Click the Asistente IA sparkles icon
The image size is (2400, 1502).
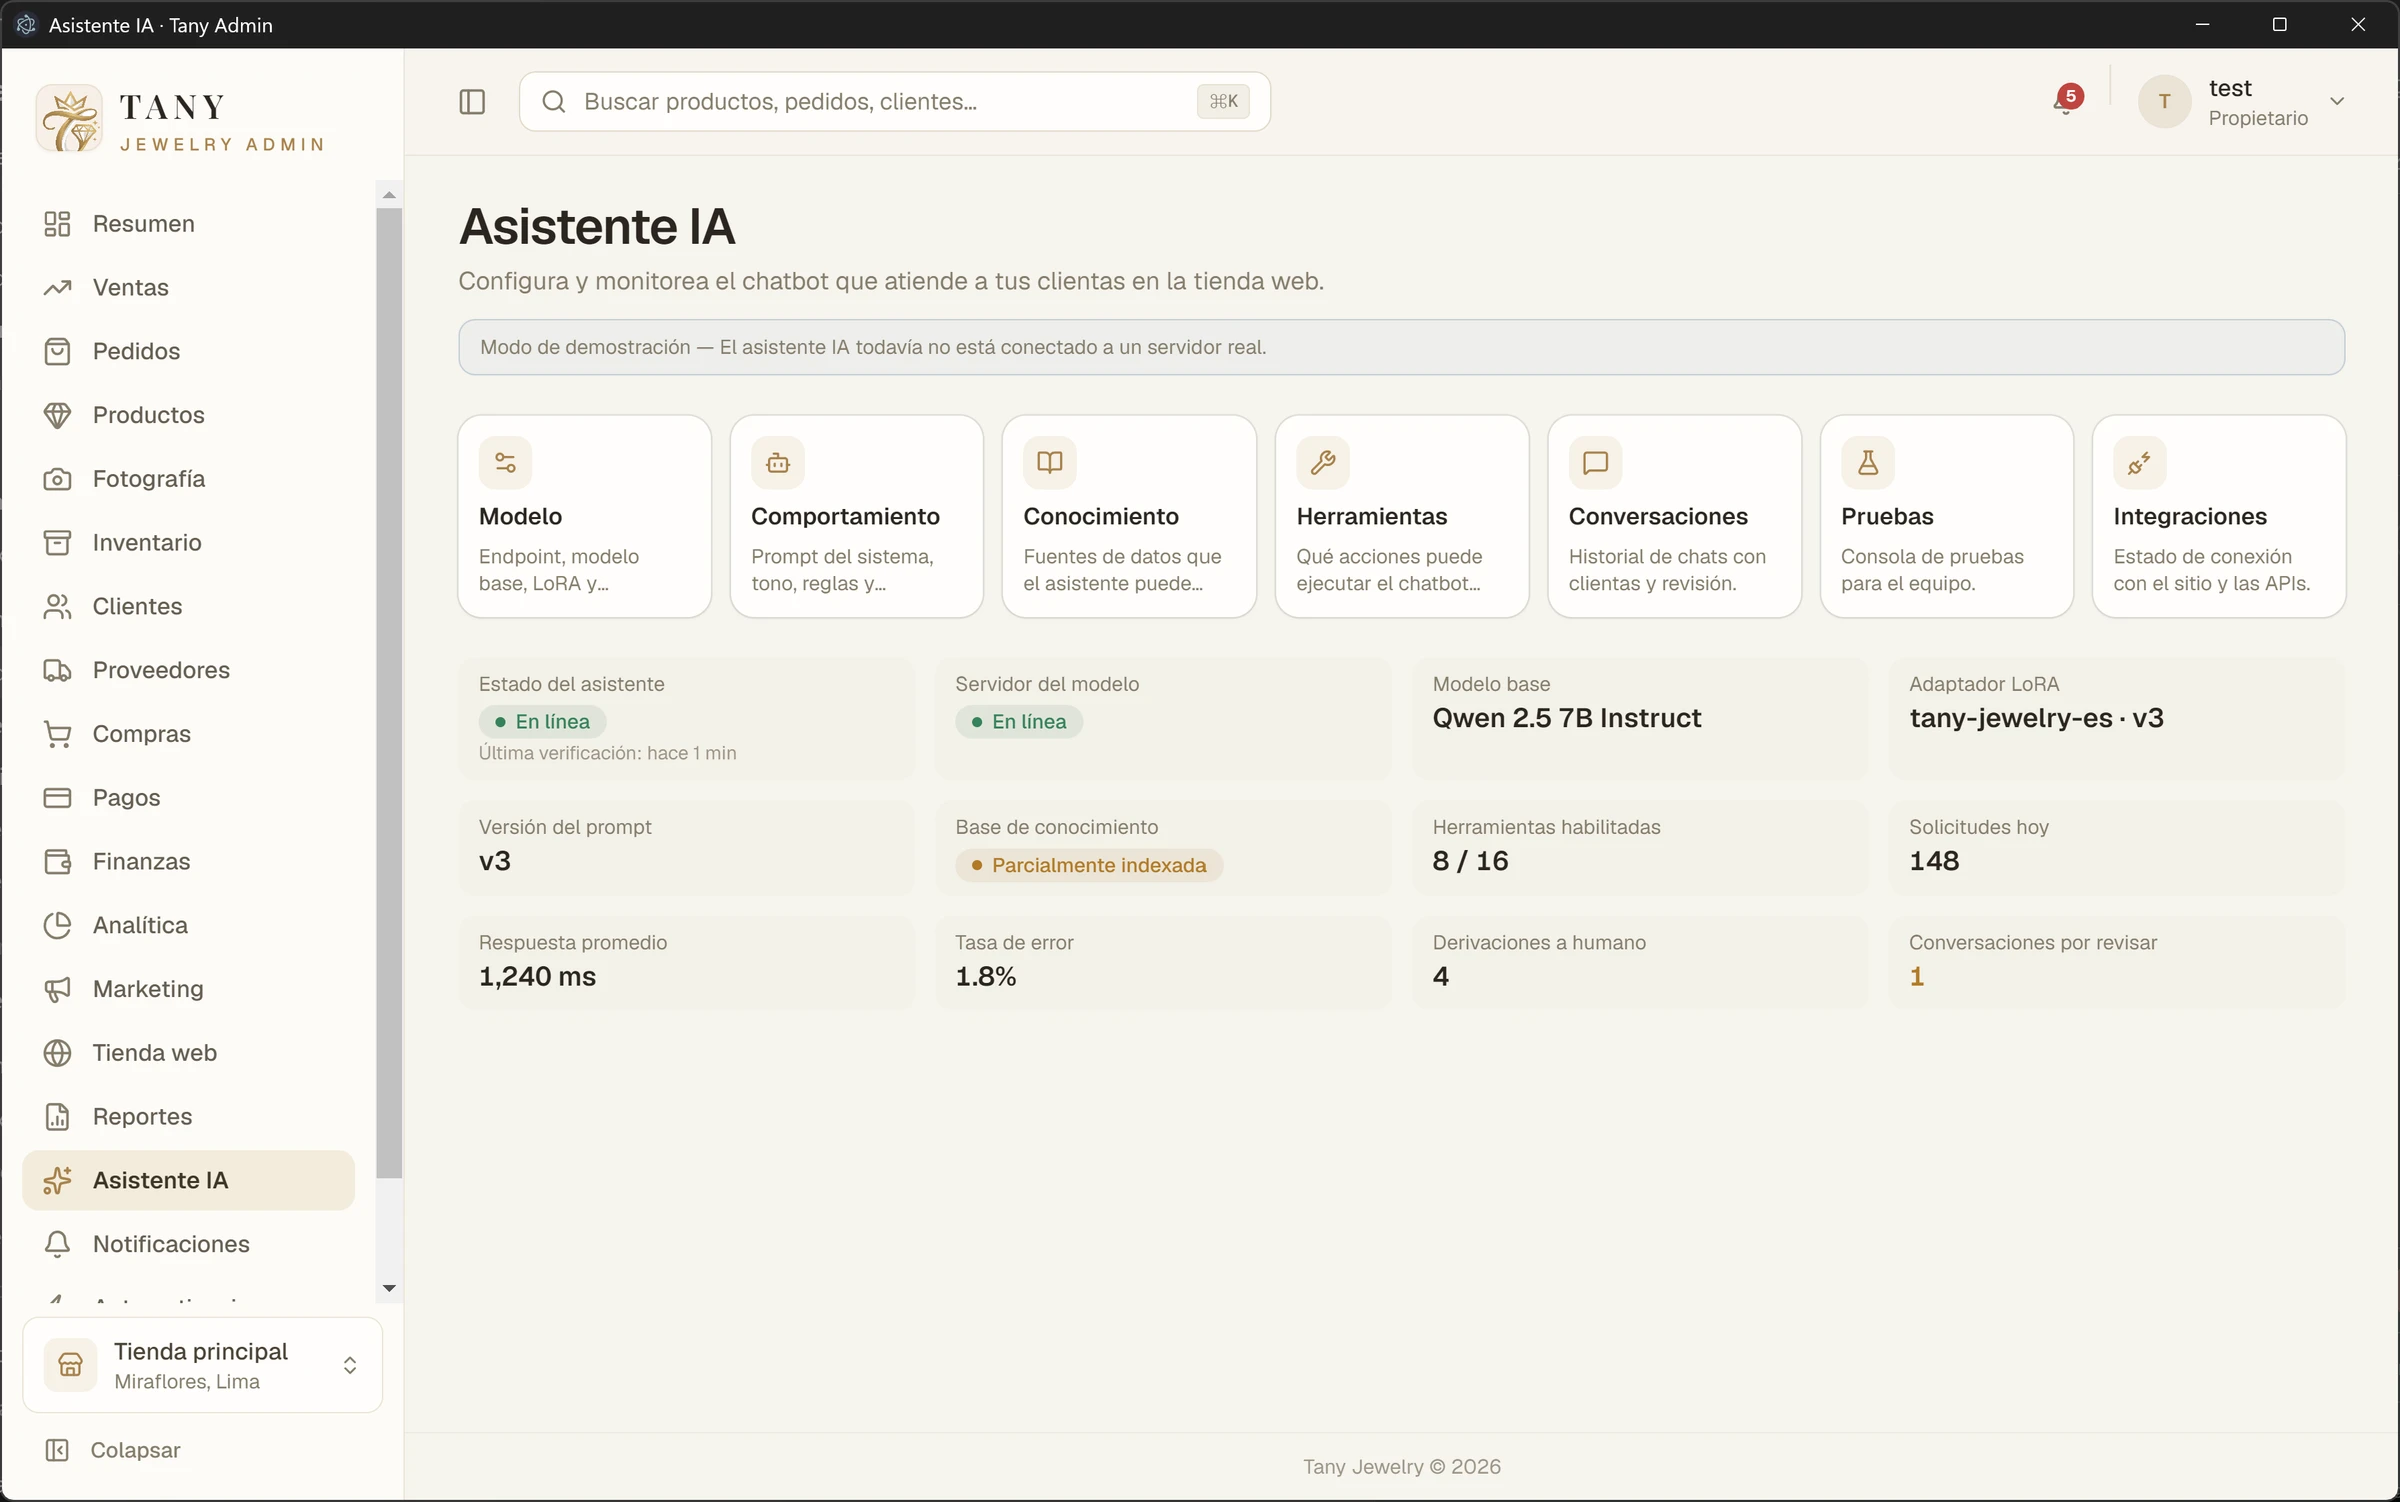(x=57, y=1180)
